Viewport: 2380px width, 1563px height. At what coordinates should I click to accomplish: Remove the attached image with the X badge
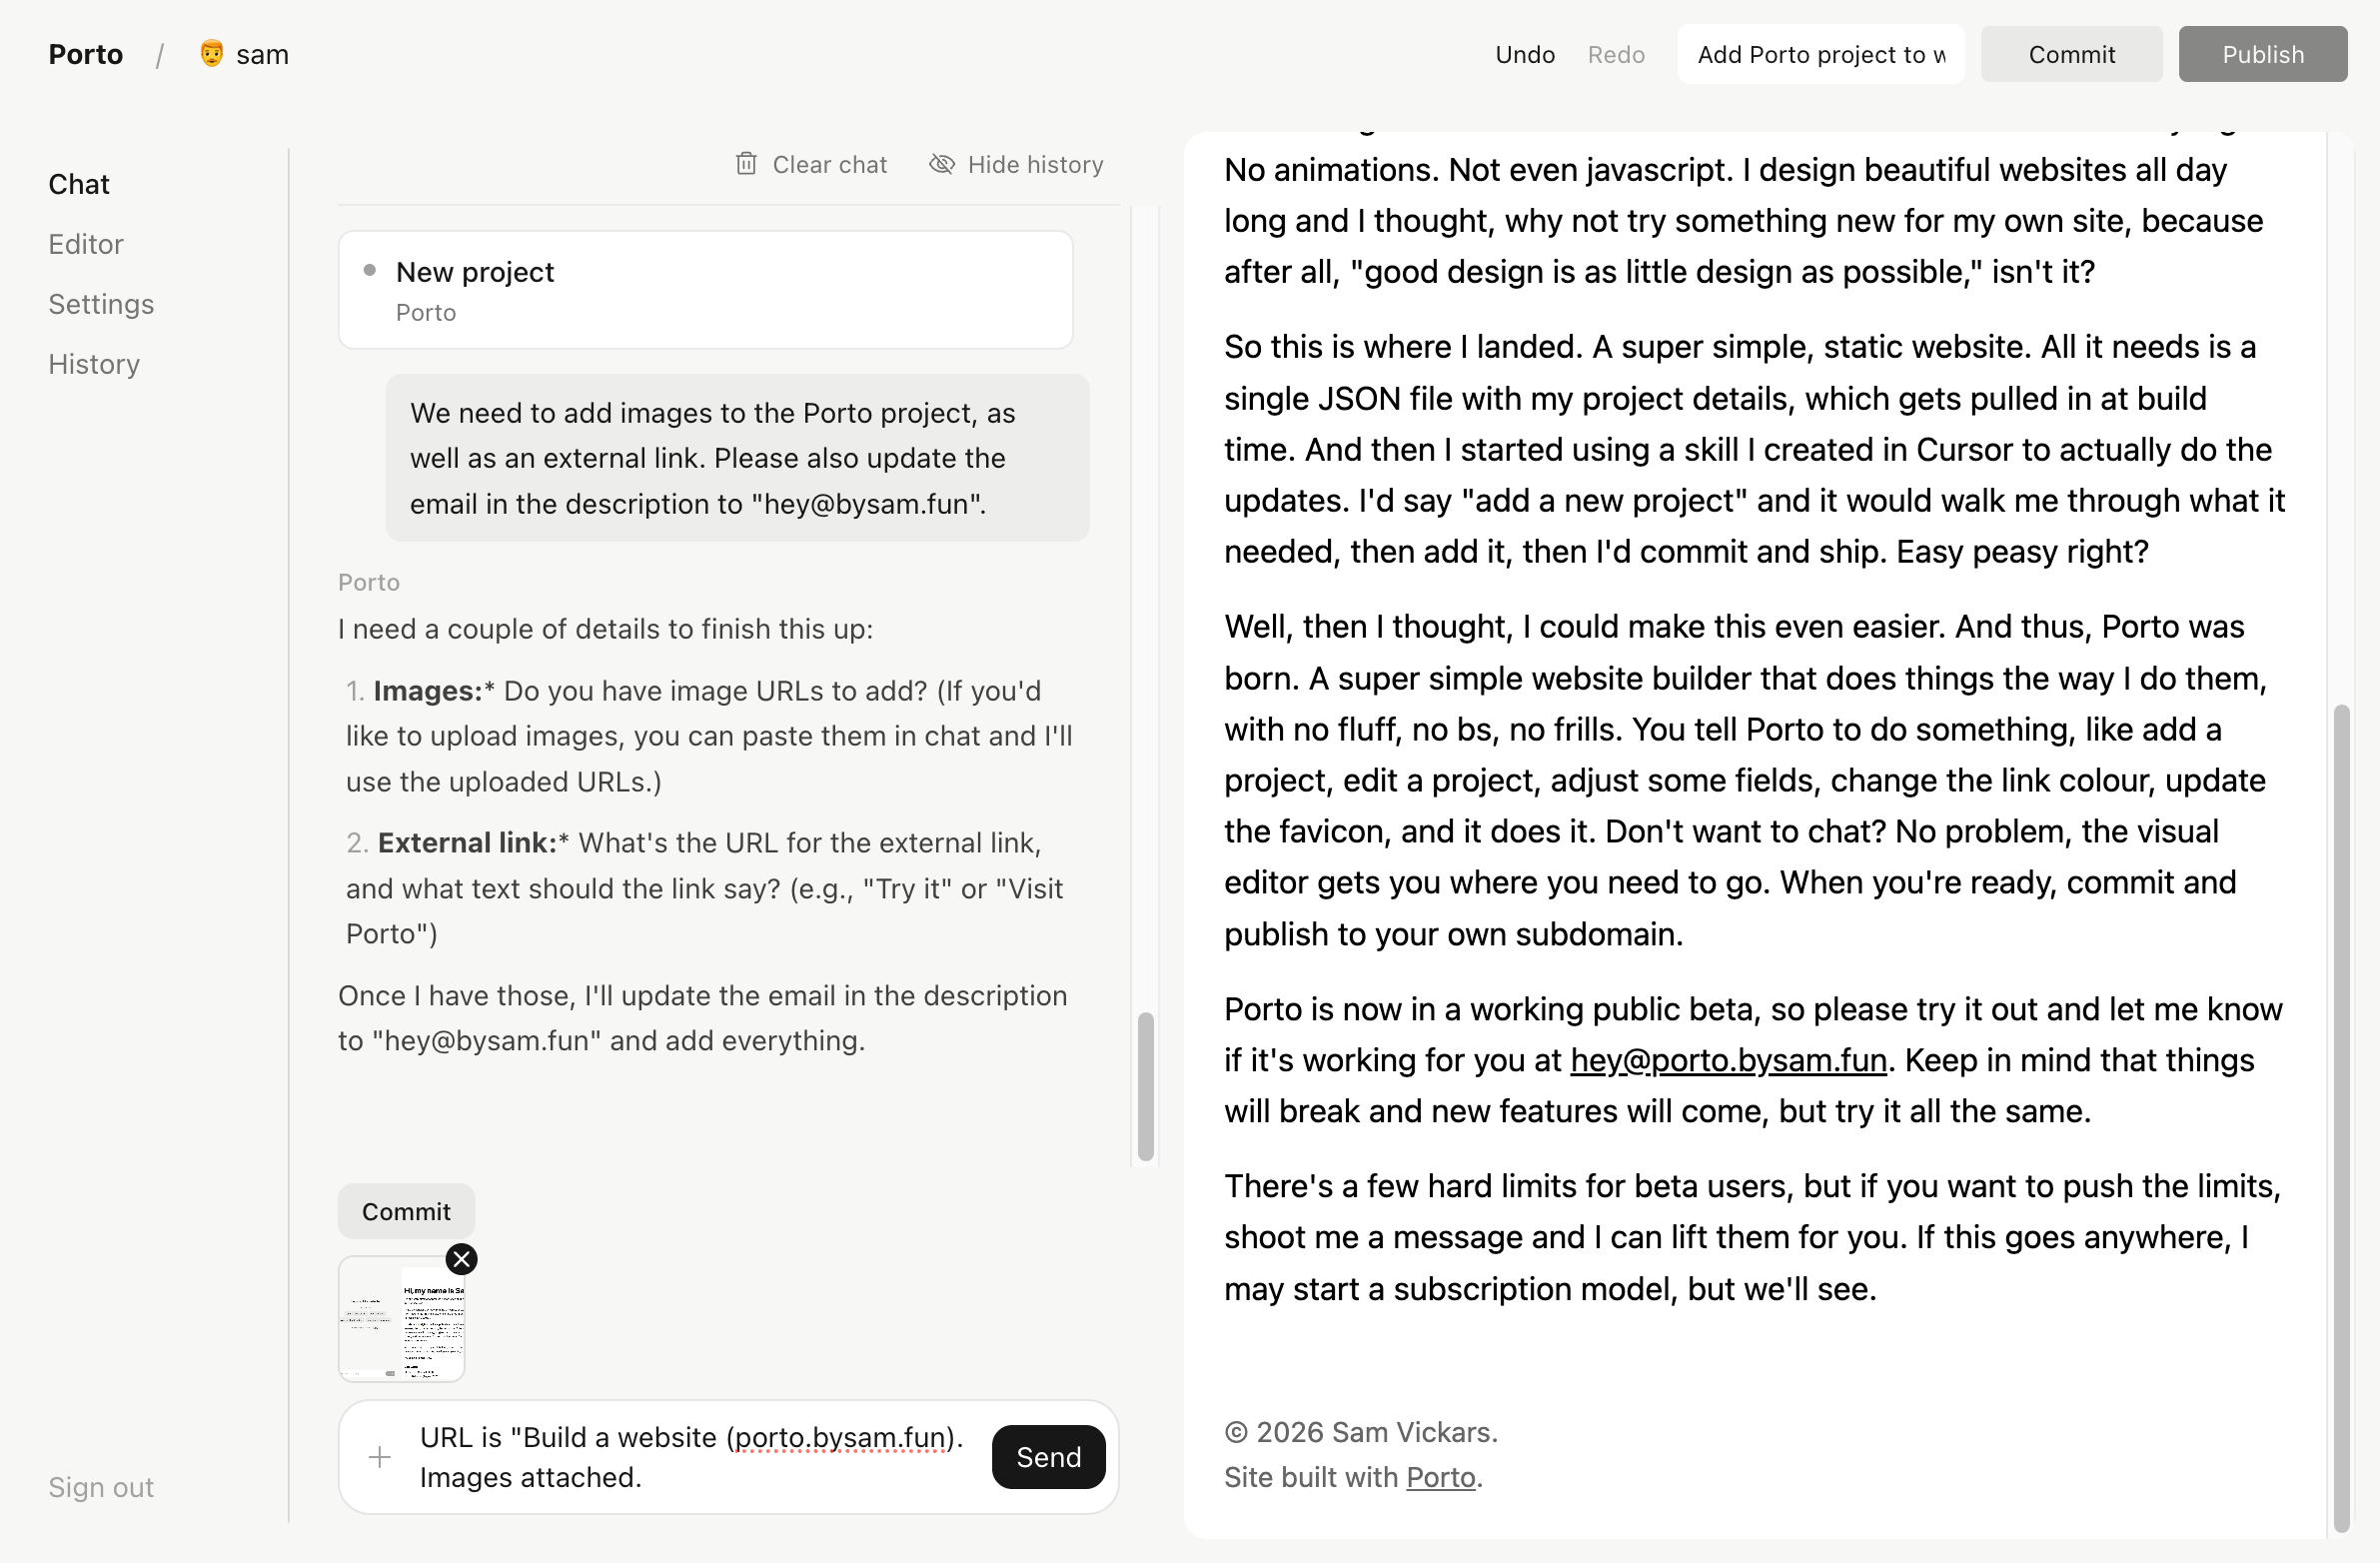click(x=461, y=1259)
